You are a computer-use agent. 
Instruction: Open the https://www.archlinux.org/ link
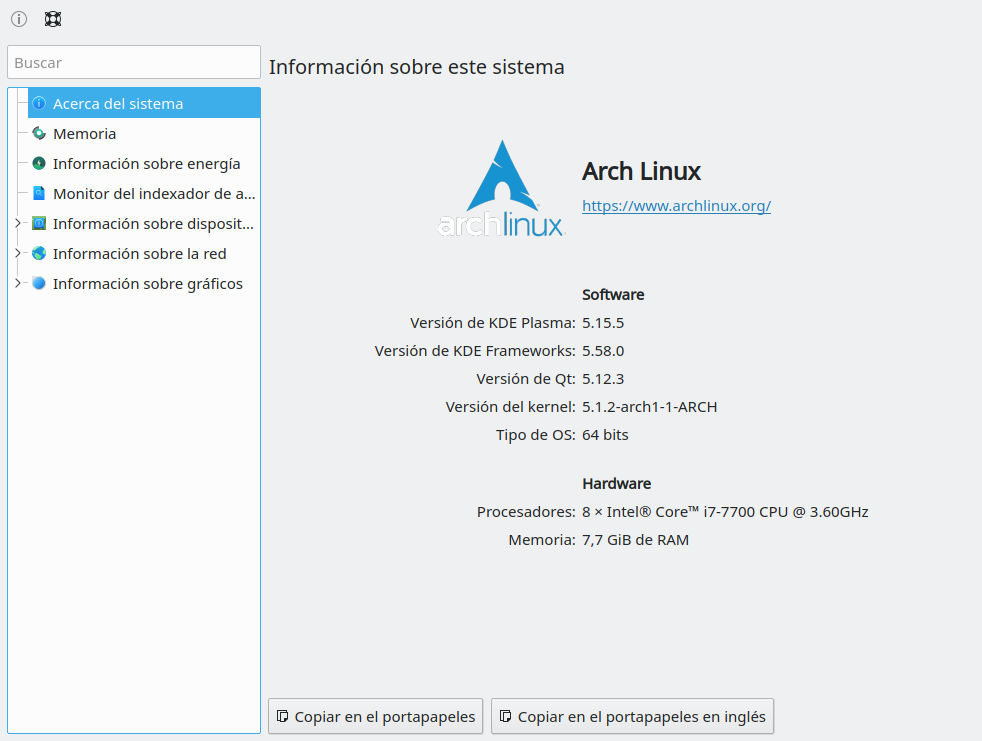676,206
